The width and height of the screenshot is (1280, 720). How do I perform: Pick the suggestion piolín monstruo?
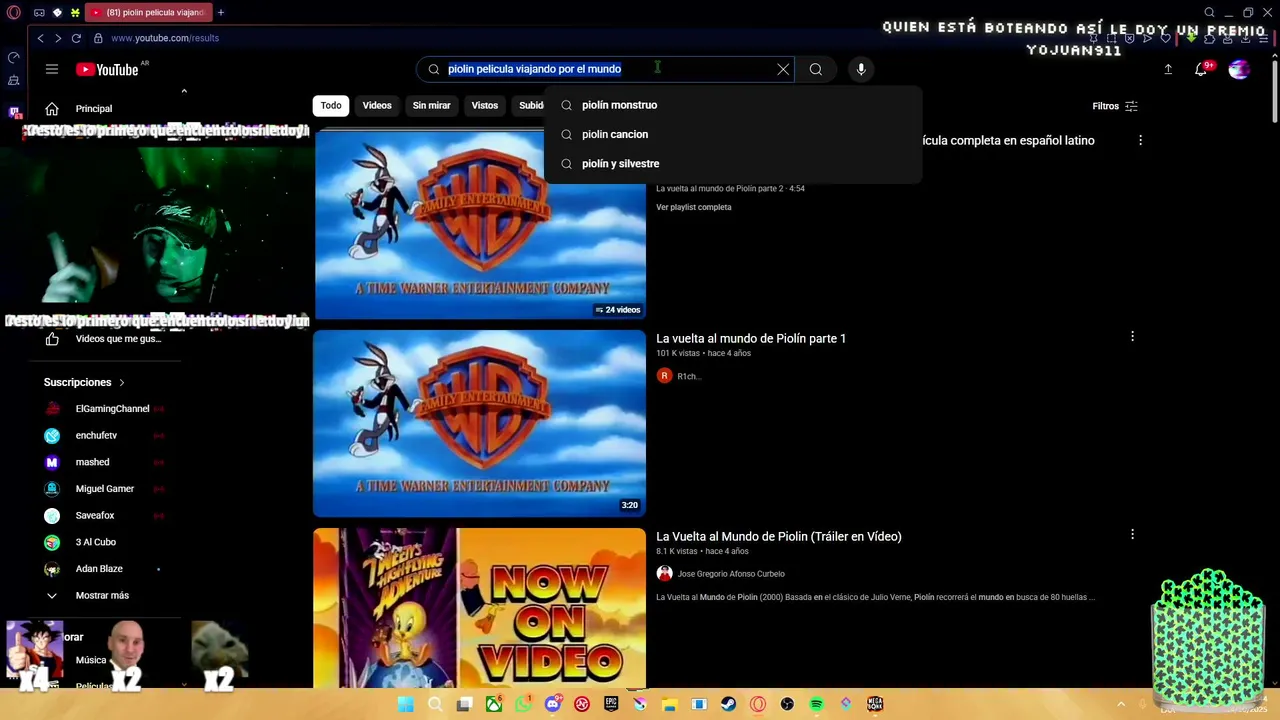click(x=732, y=105)
